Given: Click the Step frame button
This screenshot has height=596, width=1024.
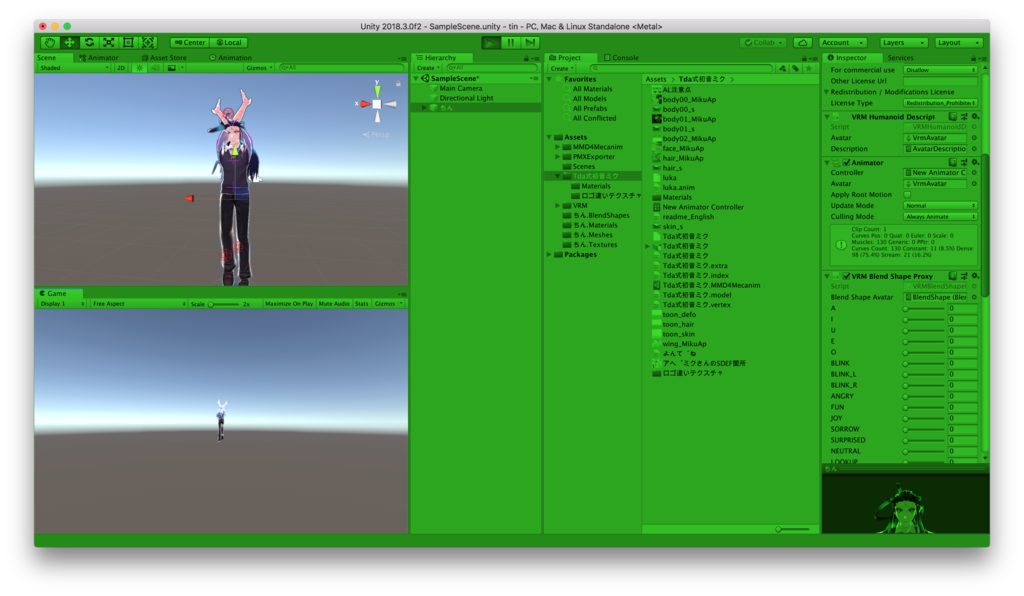Looking at the screenshot, I should pos(530,42).
